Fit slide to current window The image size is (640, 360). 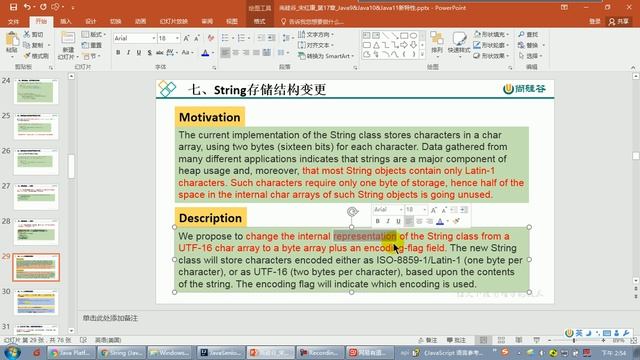pos(633,340)
